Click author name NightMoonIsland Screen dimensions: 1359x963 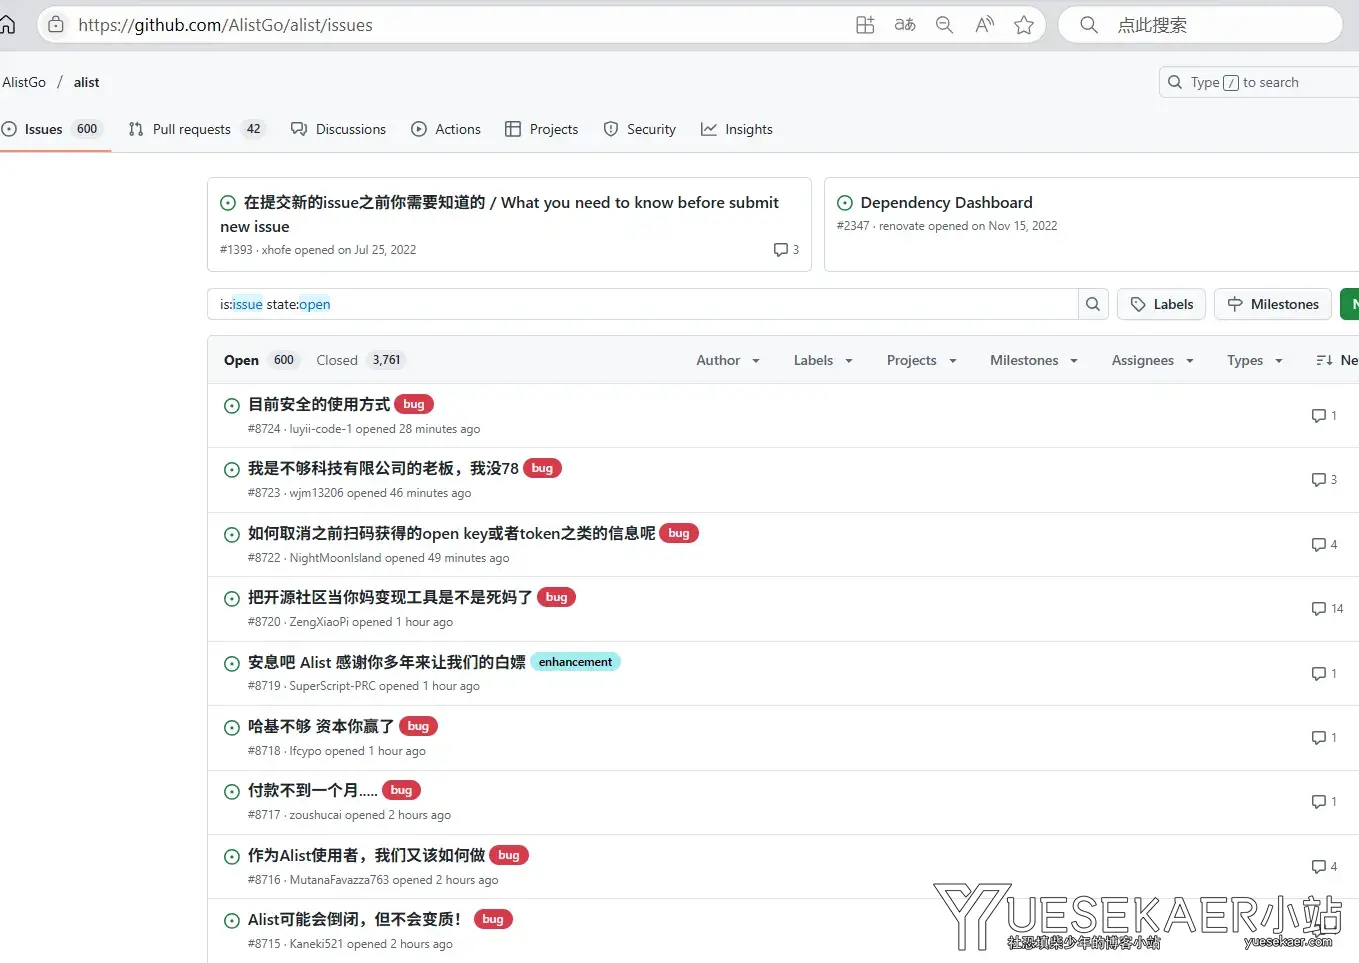335,558
